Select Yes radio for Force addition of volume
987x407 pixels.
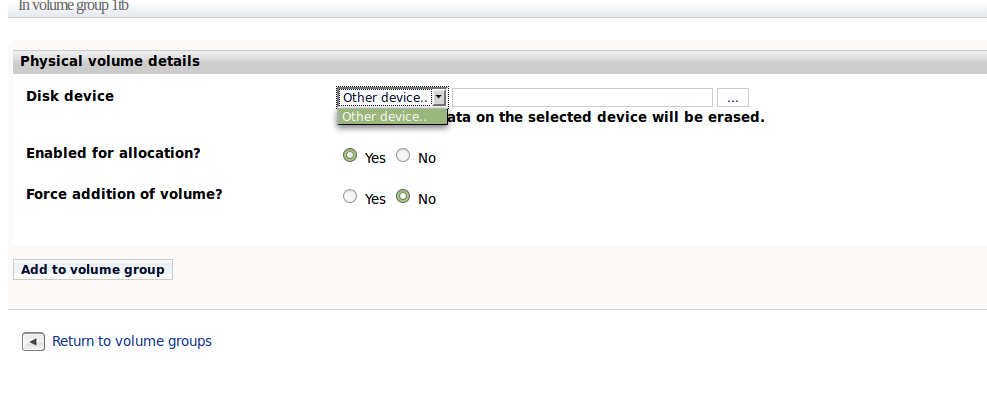pyautogui.click(x=350, y=197)
